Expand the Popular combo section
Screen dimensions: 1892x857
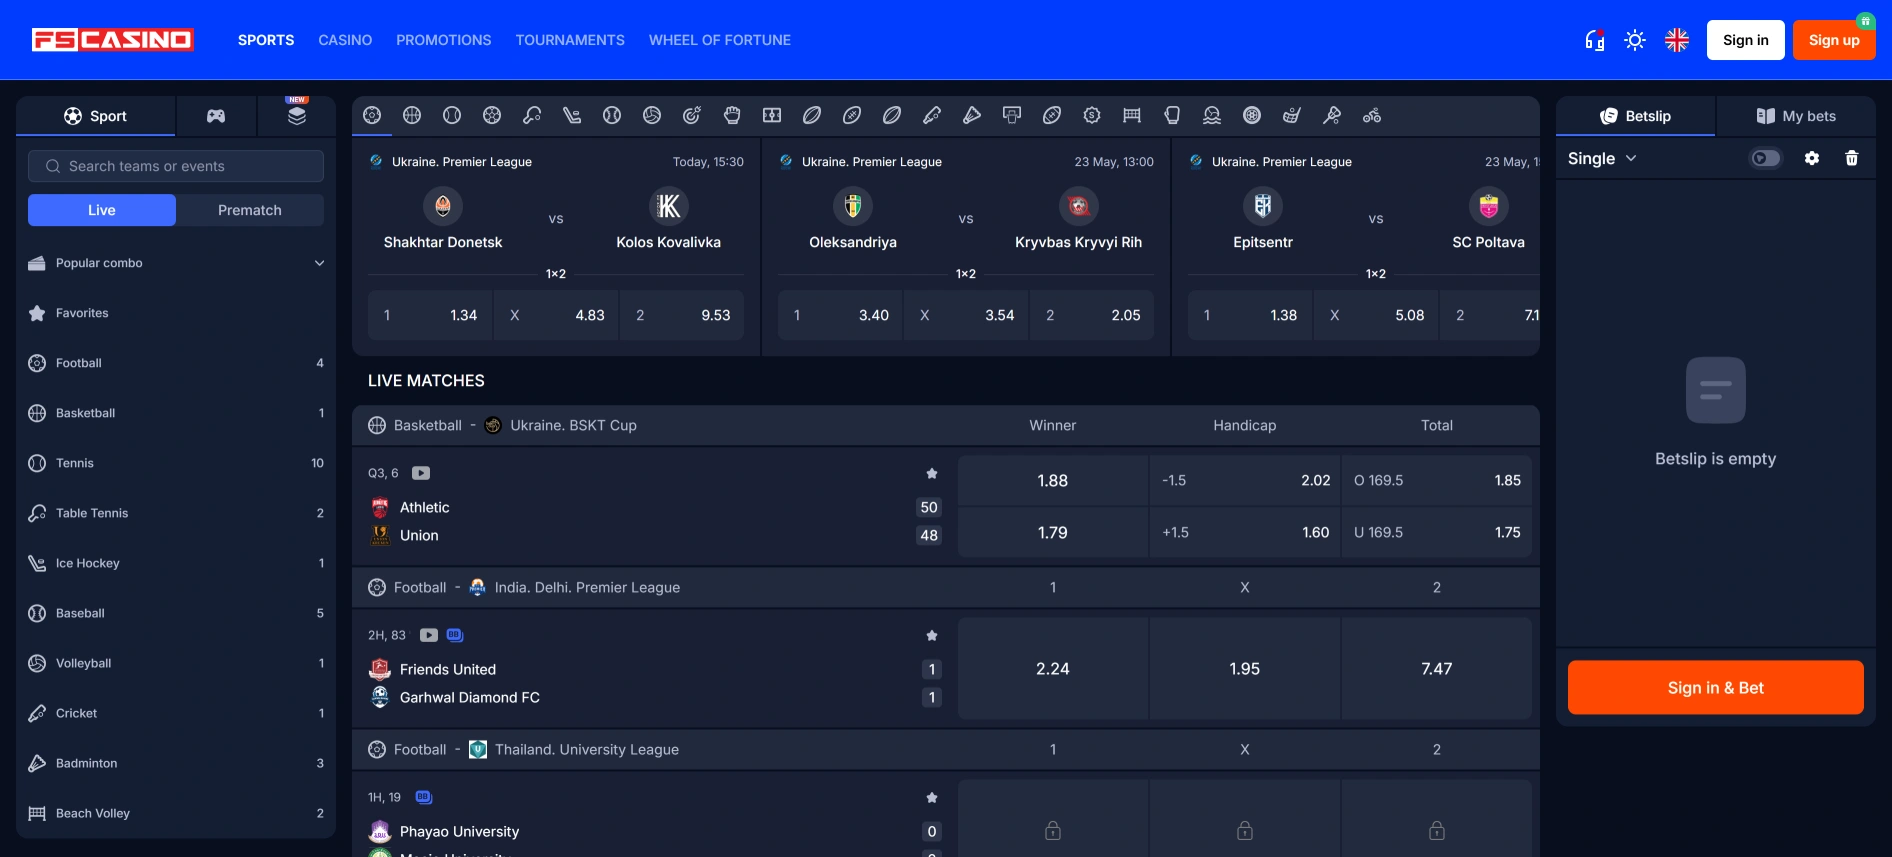click(x=176, y=263)
